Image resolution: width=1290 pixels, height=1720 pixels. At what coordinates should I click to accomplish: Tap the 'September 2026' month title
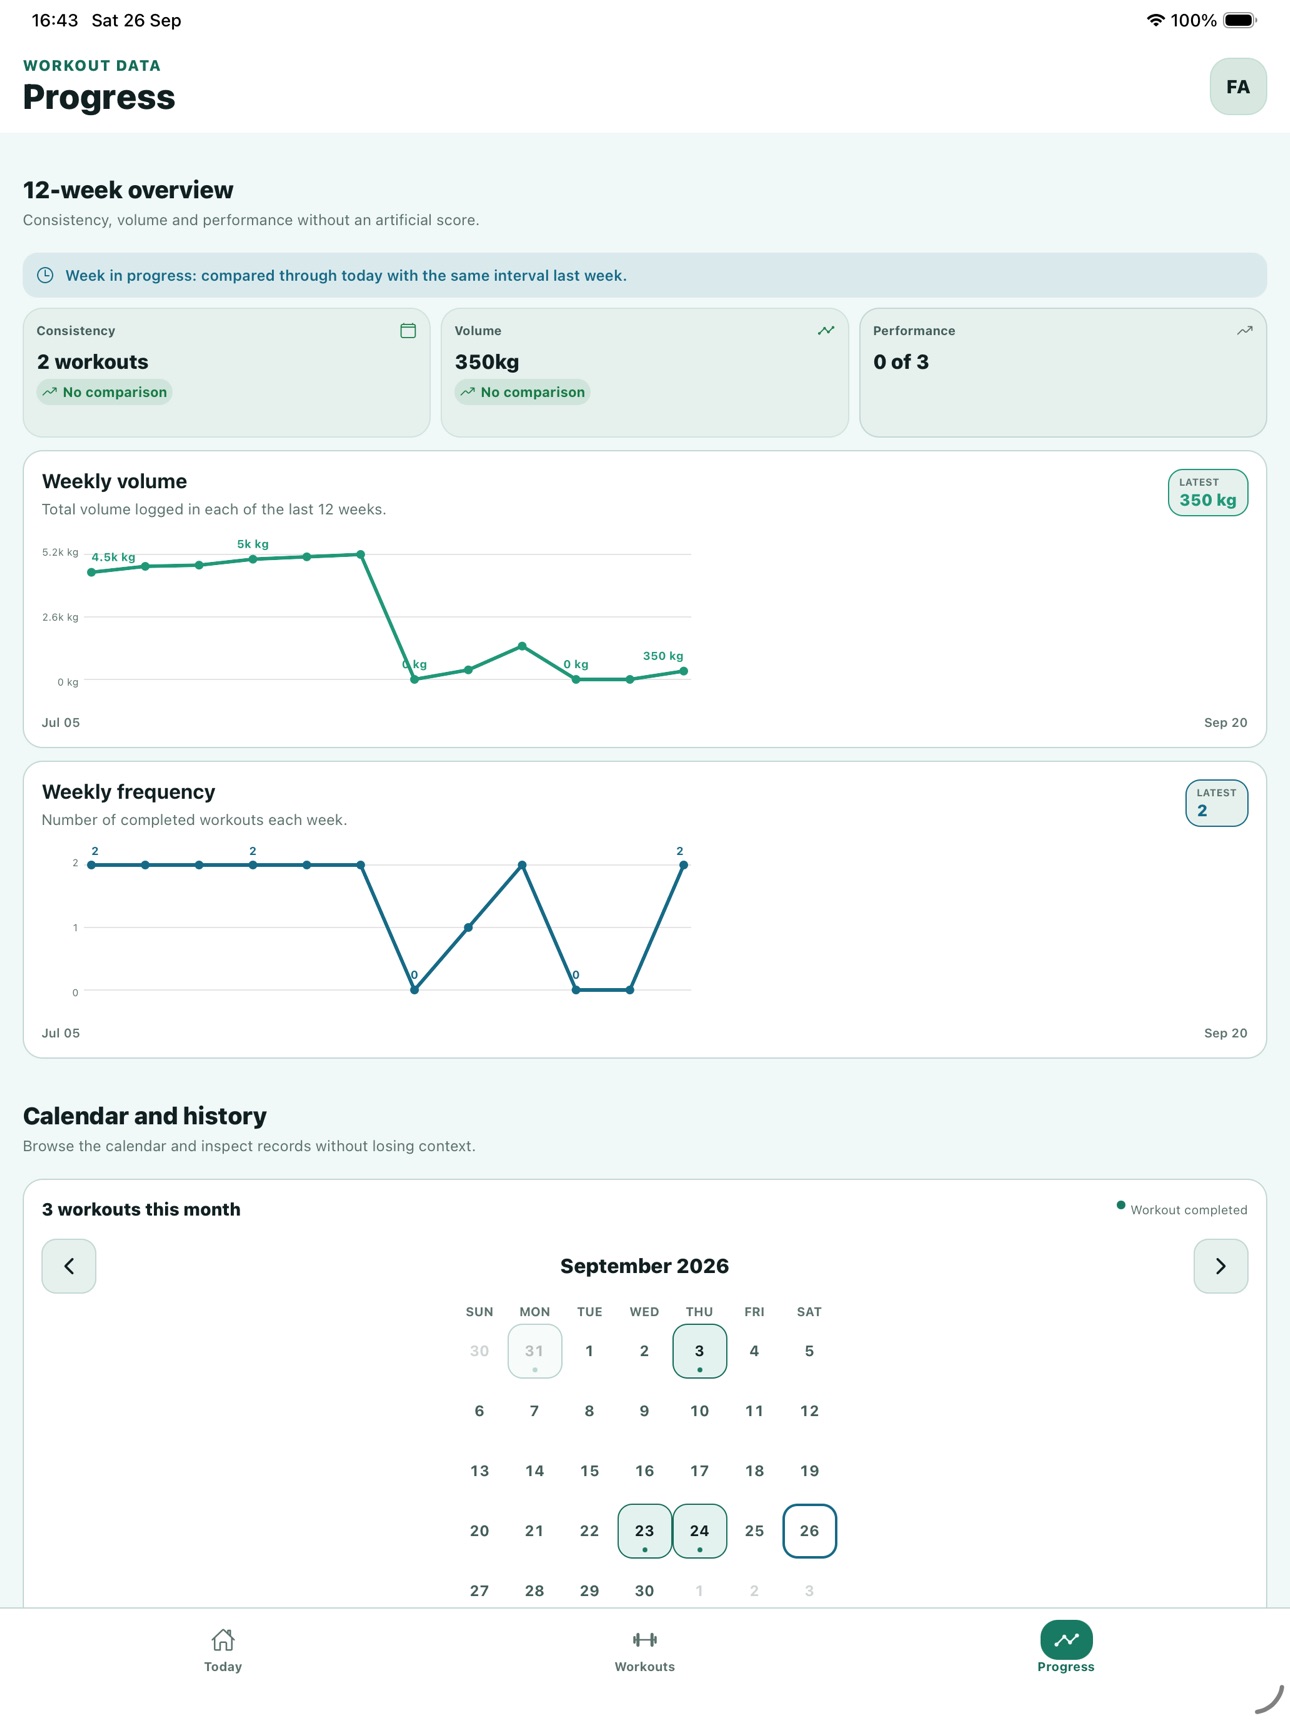pyautogui.click(x=645, y=1266)
